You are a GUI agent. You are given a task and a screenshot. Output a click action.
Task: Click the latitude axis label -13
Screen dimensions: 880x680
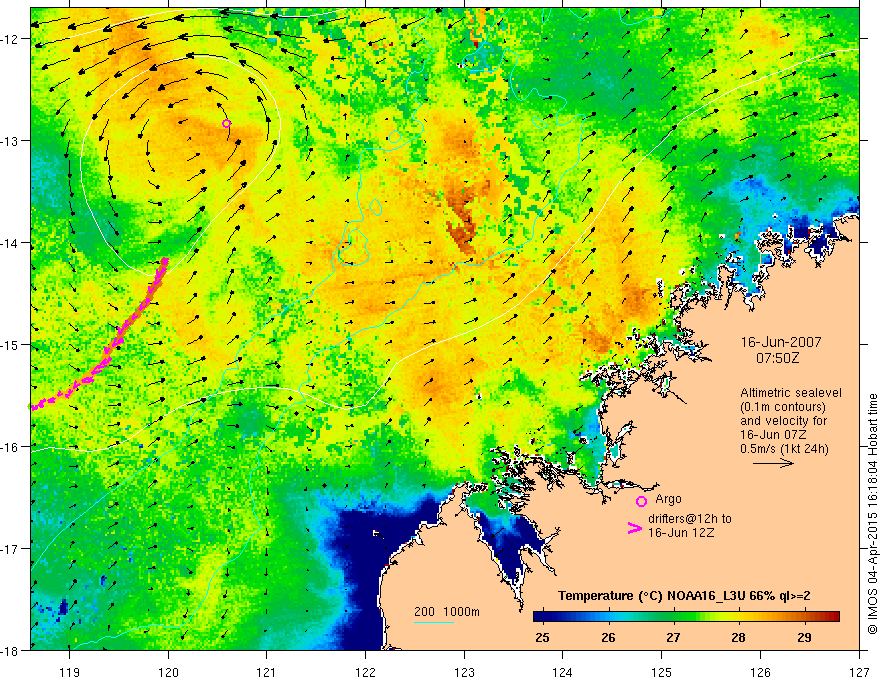tap(10, 141)
